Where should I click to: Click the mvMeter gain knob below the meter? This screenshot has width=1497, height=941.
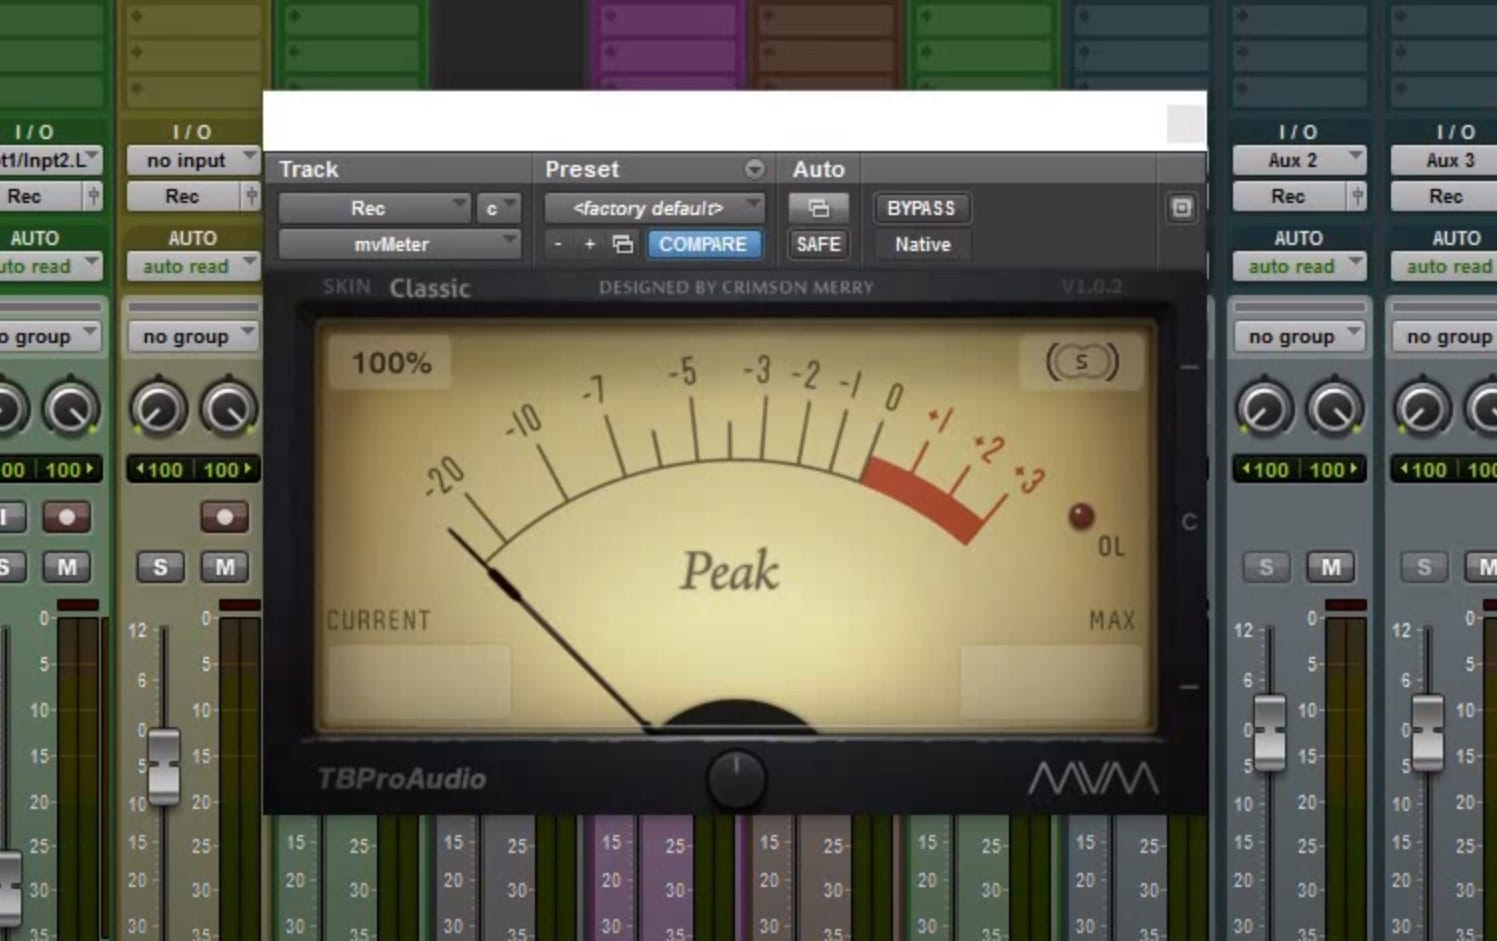pyautogui.click(x=736, y=778)
